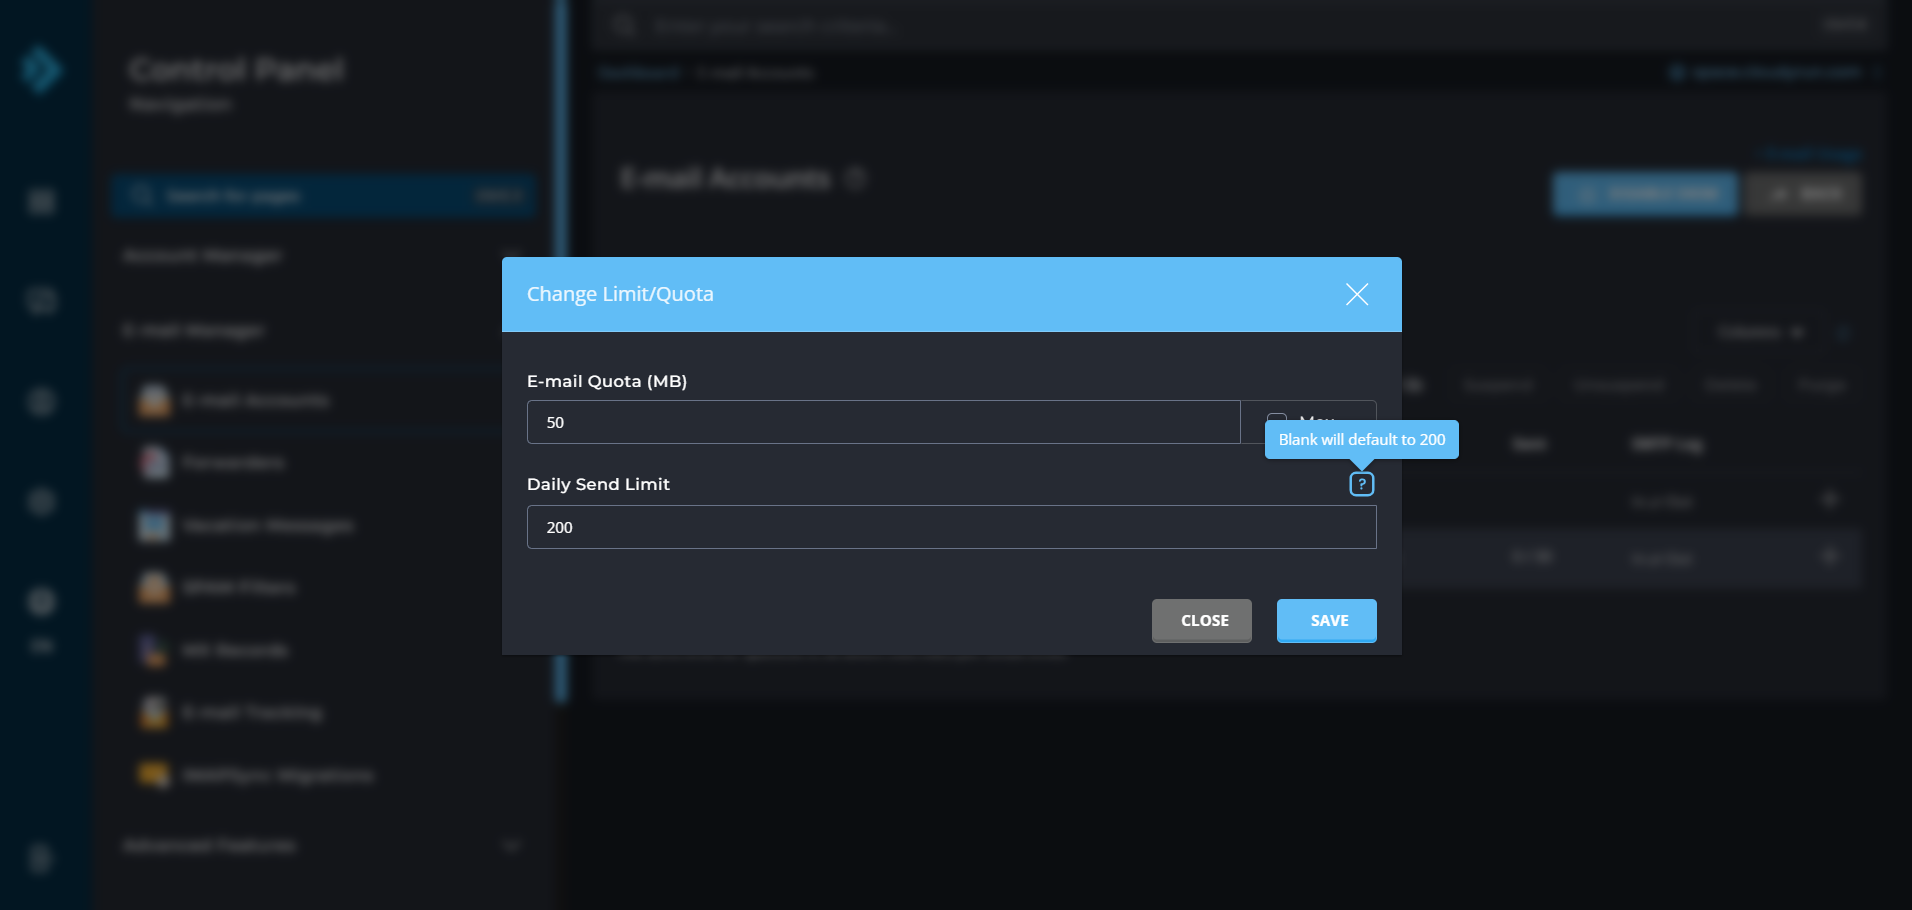1912x910 pixels.
Task: Close the dialog with the CLOSE button
Action: (x=1201, y=620)
